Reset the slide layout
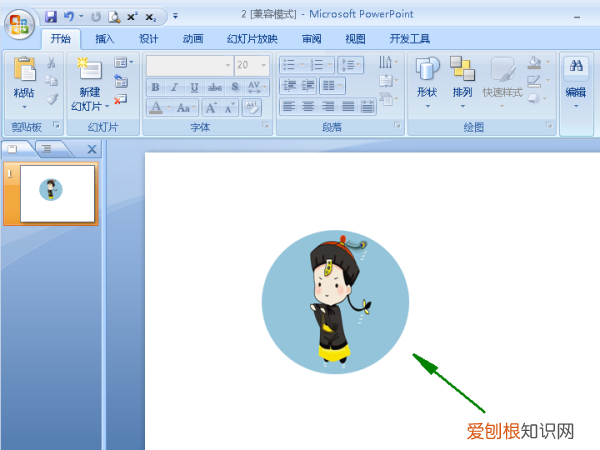 121,81
